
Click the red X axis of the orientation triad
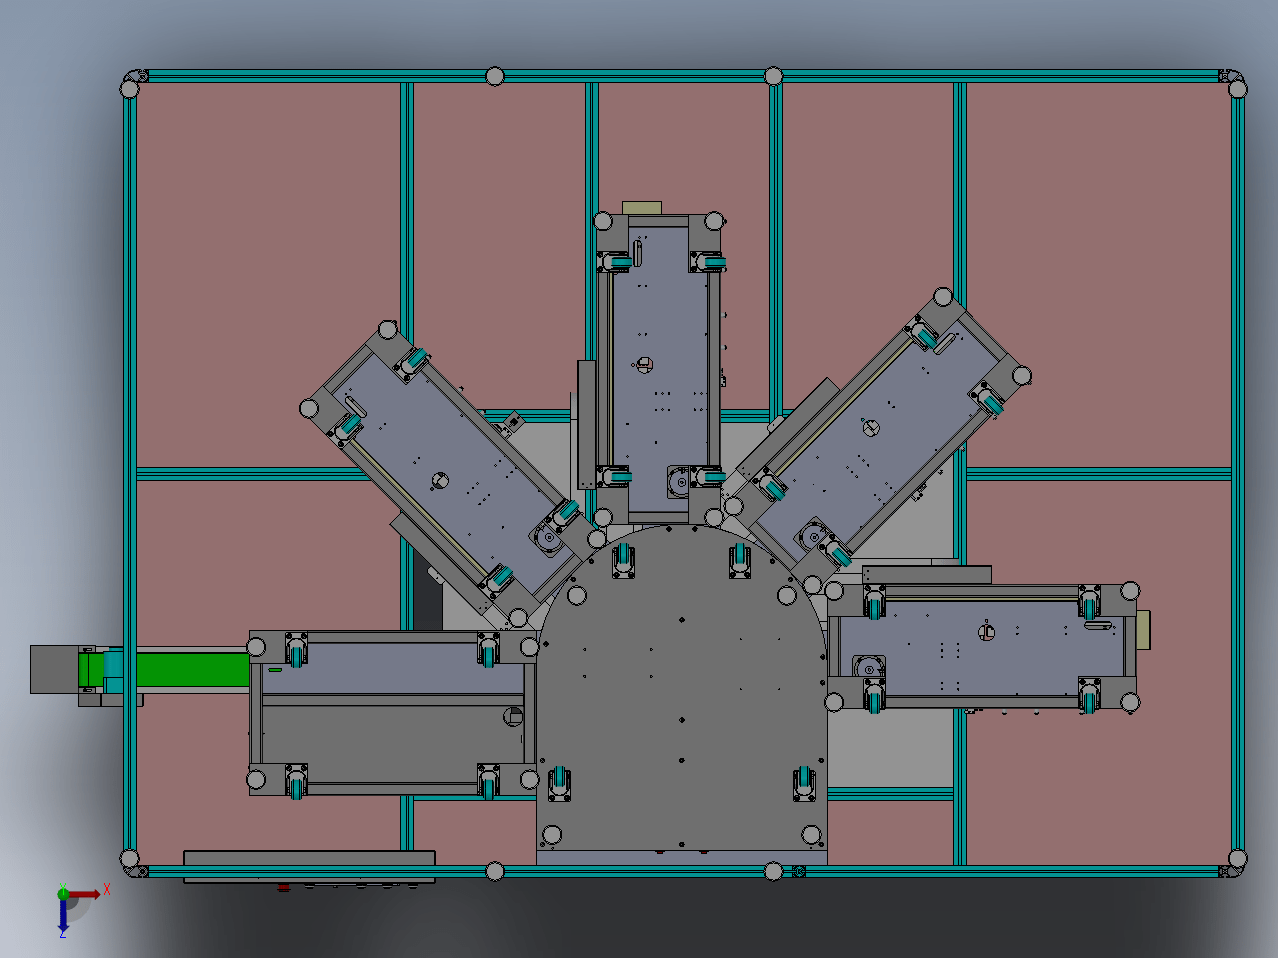coord(83,893)
